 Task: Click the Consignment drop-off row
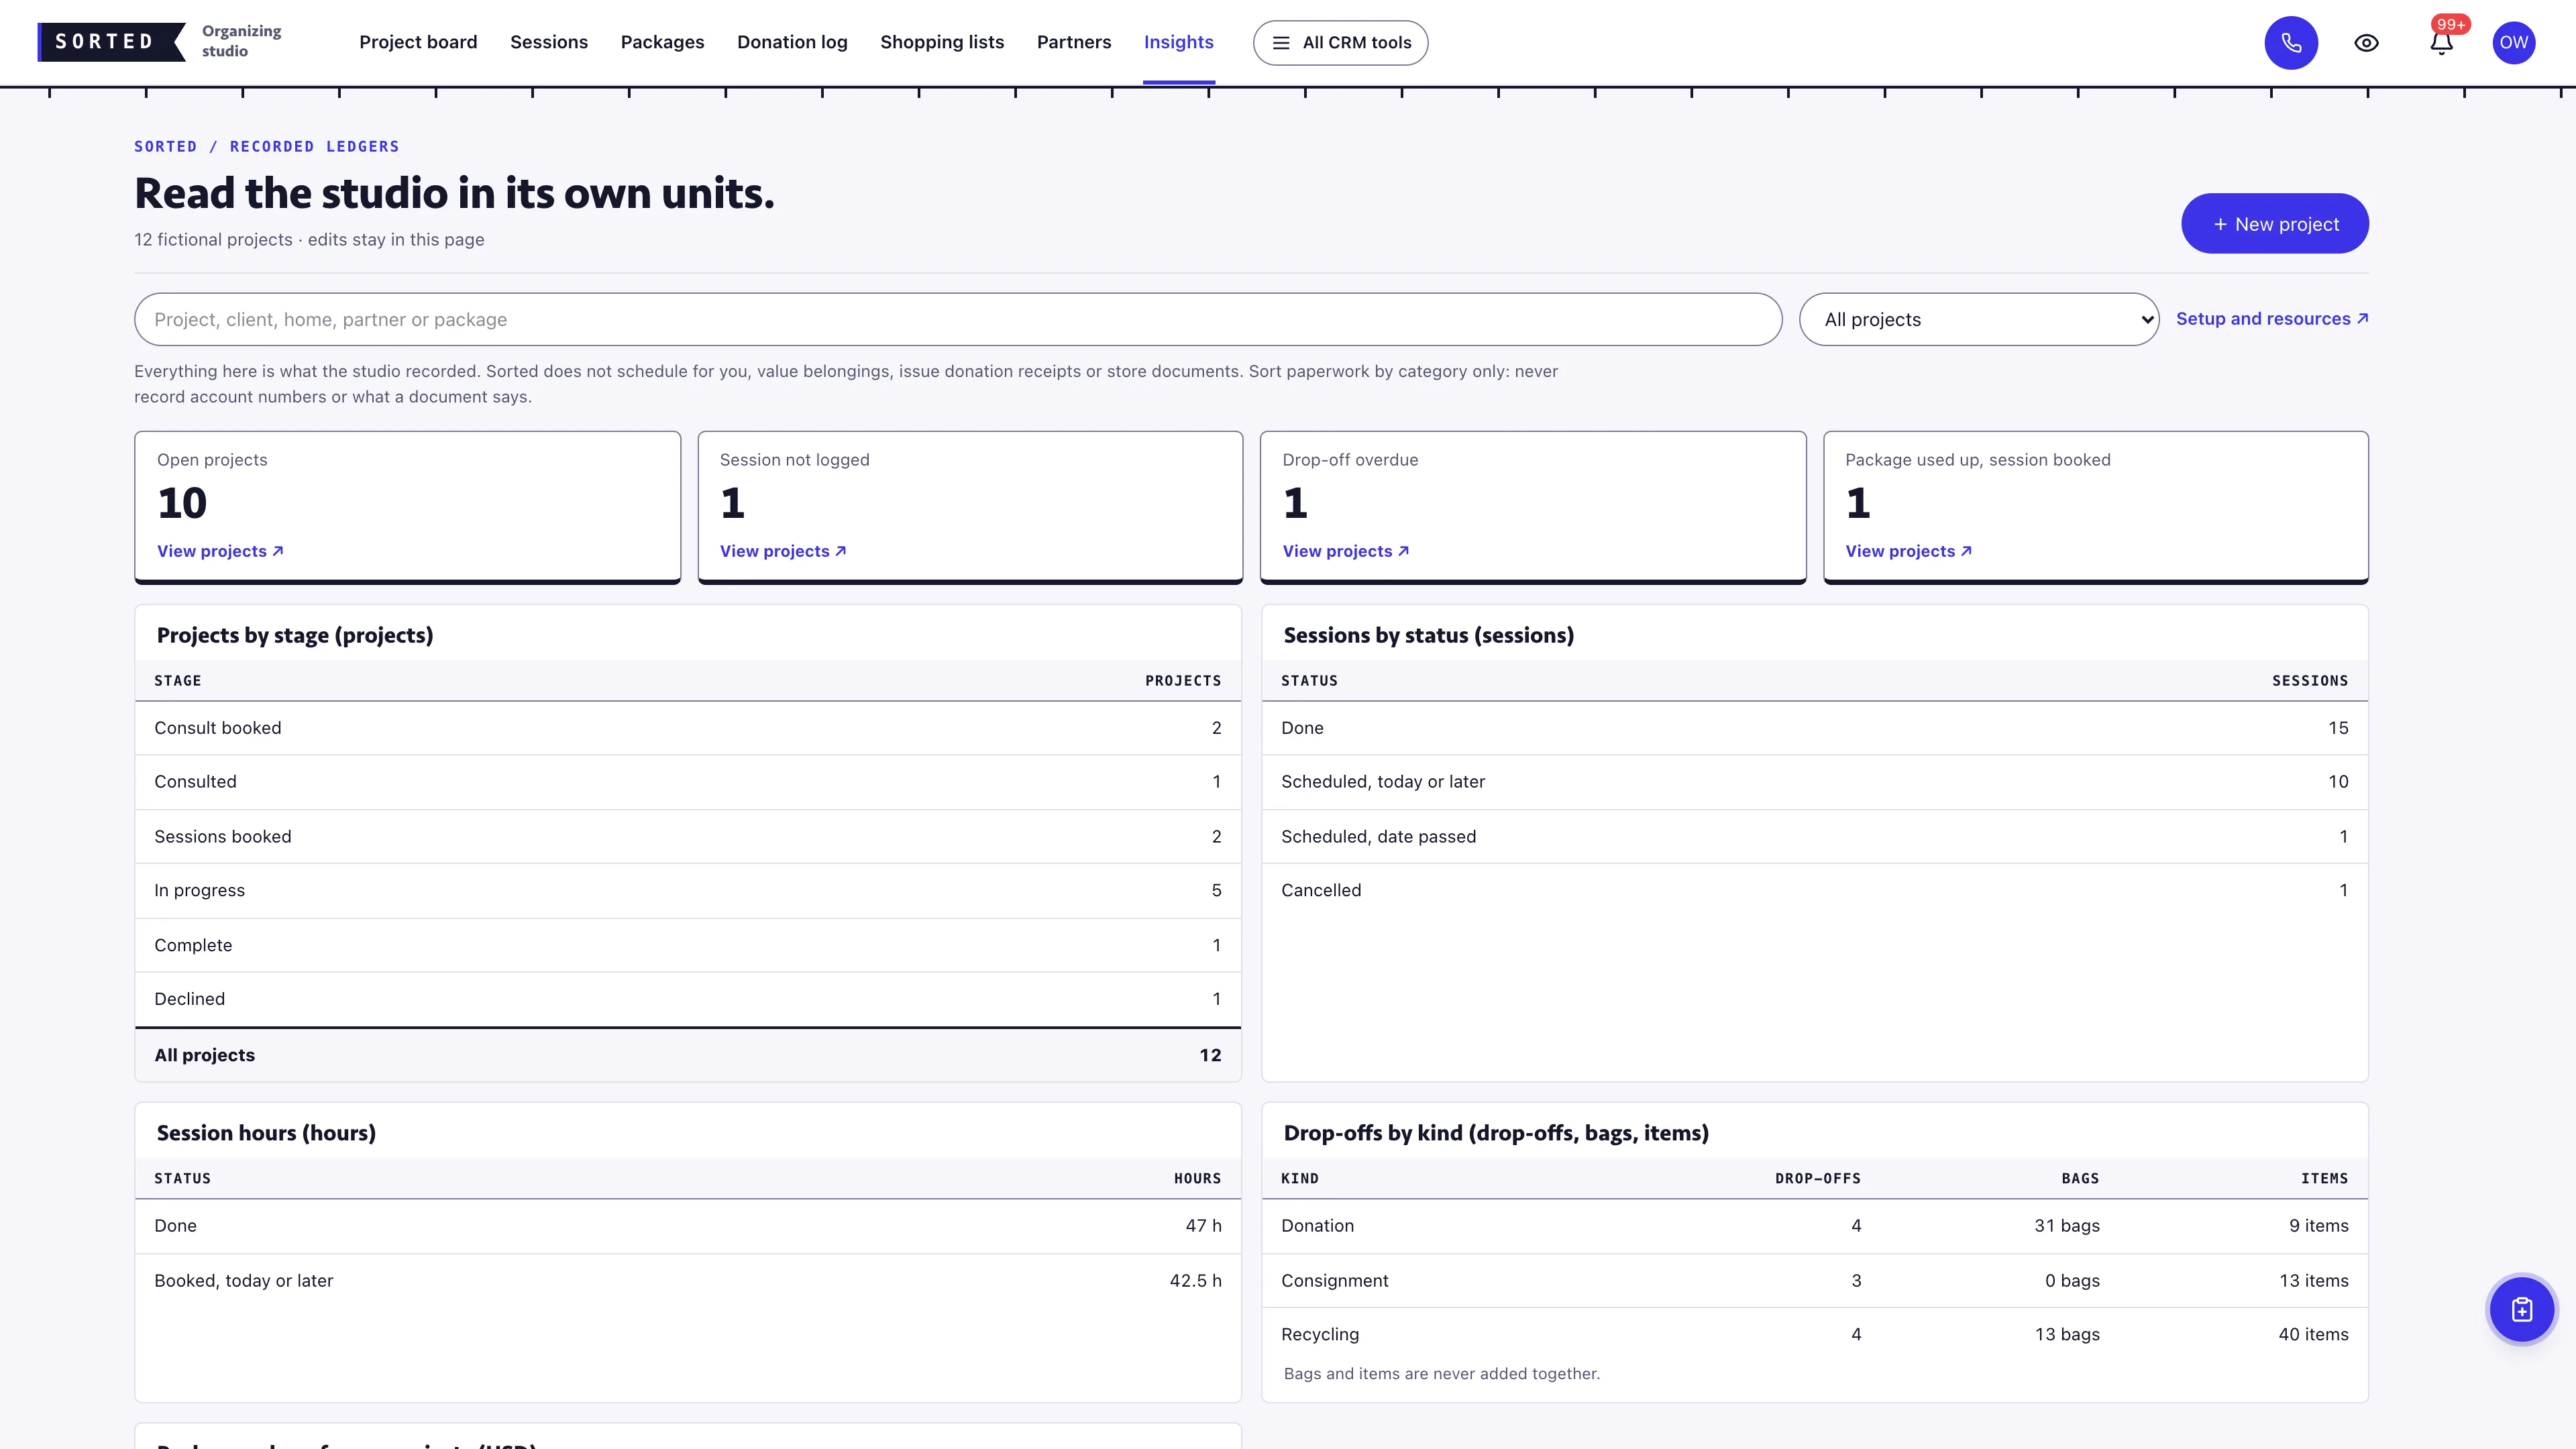click(1814, 1281)
